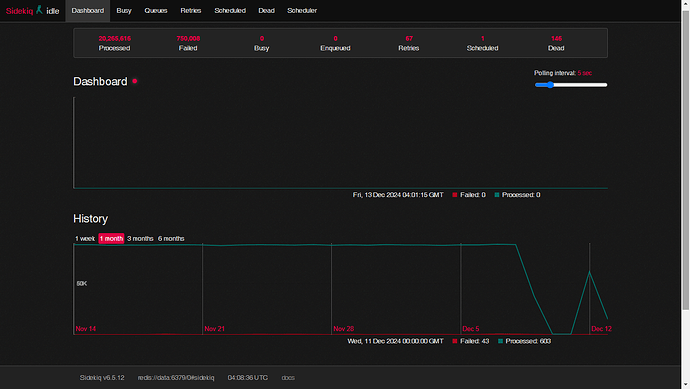Click the Dashboard heading
690x389 pixels.
coord(100,81)
